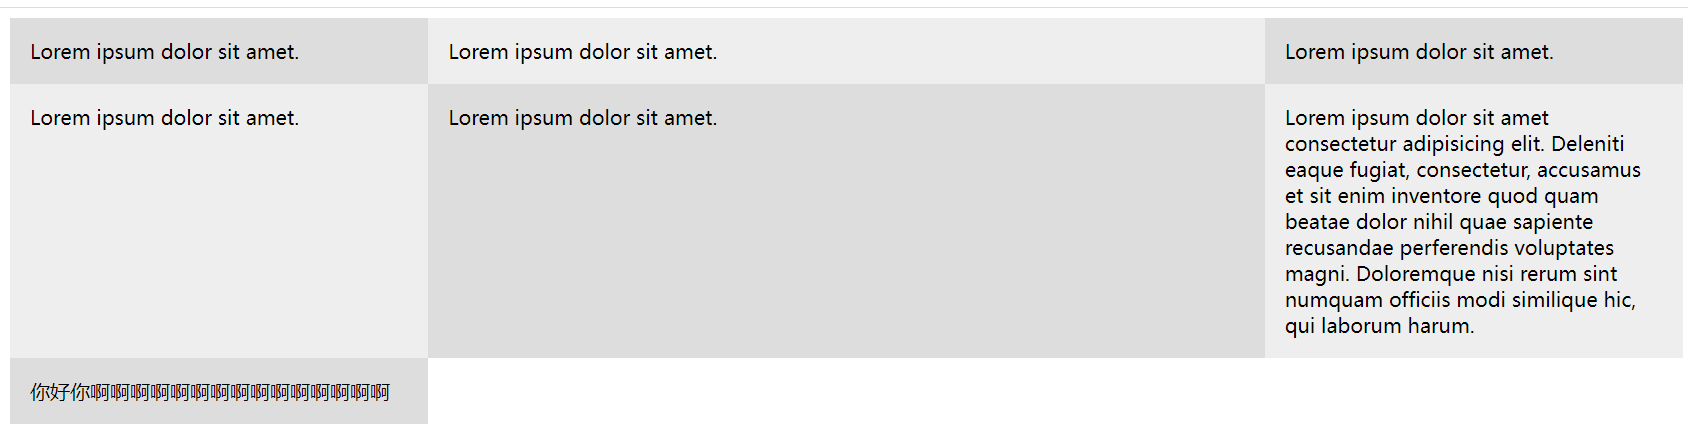Viewport: 1688px width, 434px height.
Task: Click first line of the long paragraph cell
Action: (1416, 118)
